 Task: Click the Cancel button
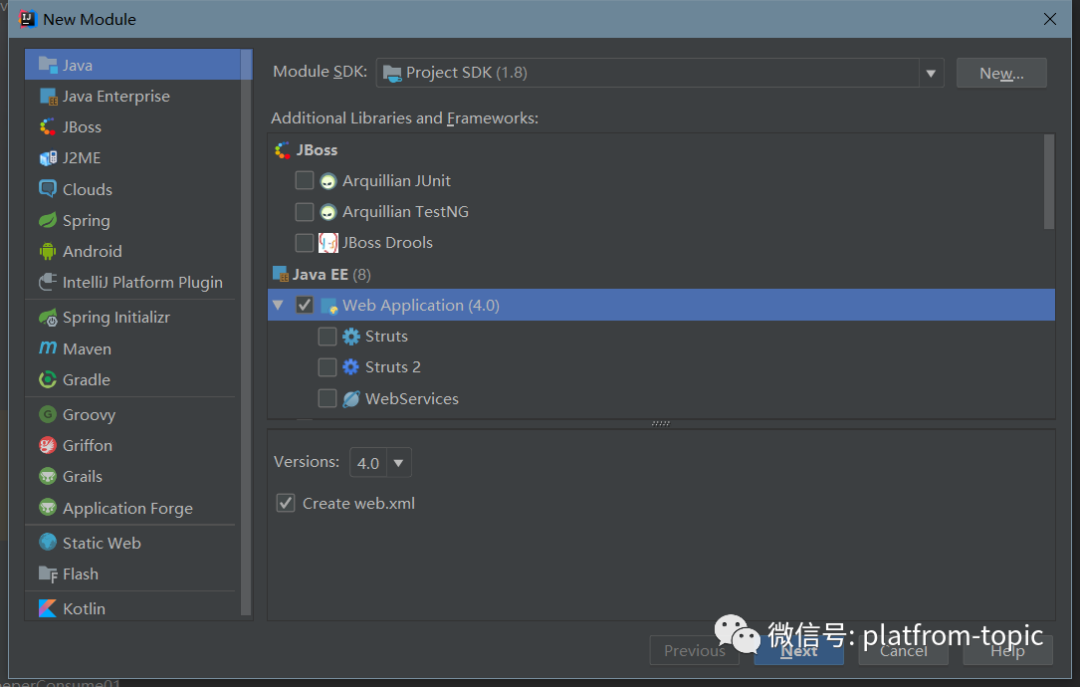click(903, 650)
